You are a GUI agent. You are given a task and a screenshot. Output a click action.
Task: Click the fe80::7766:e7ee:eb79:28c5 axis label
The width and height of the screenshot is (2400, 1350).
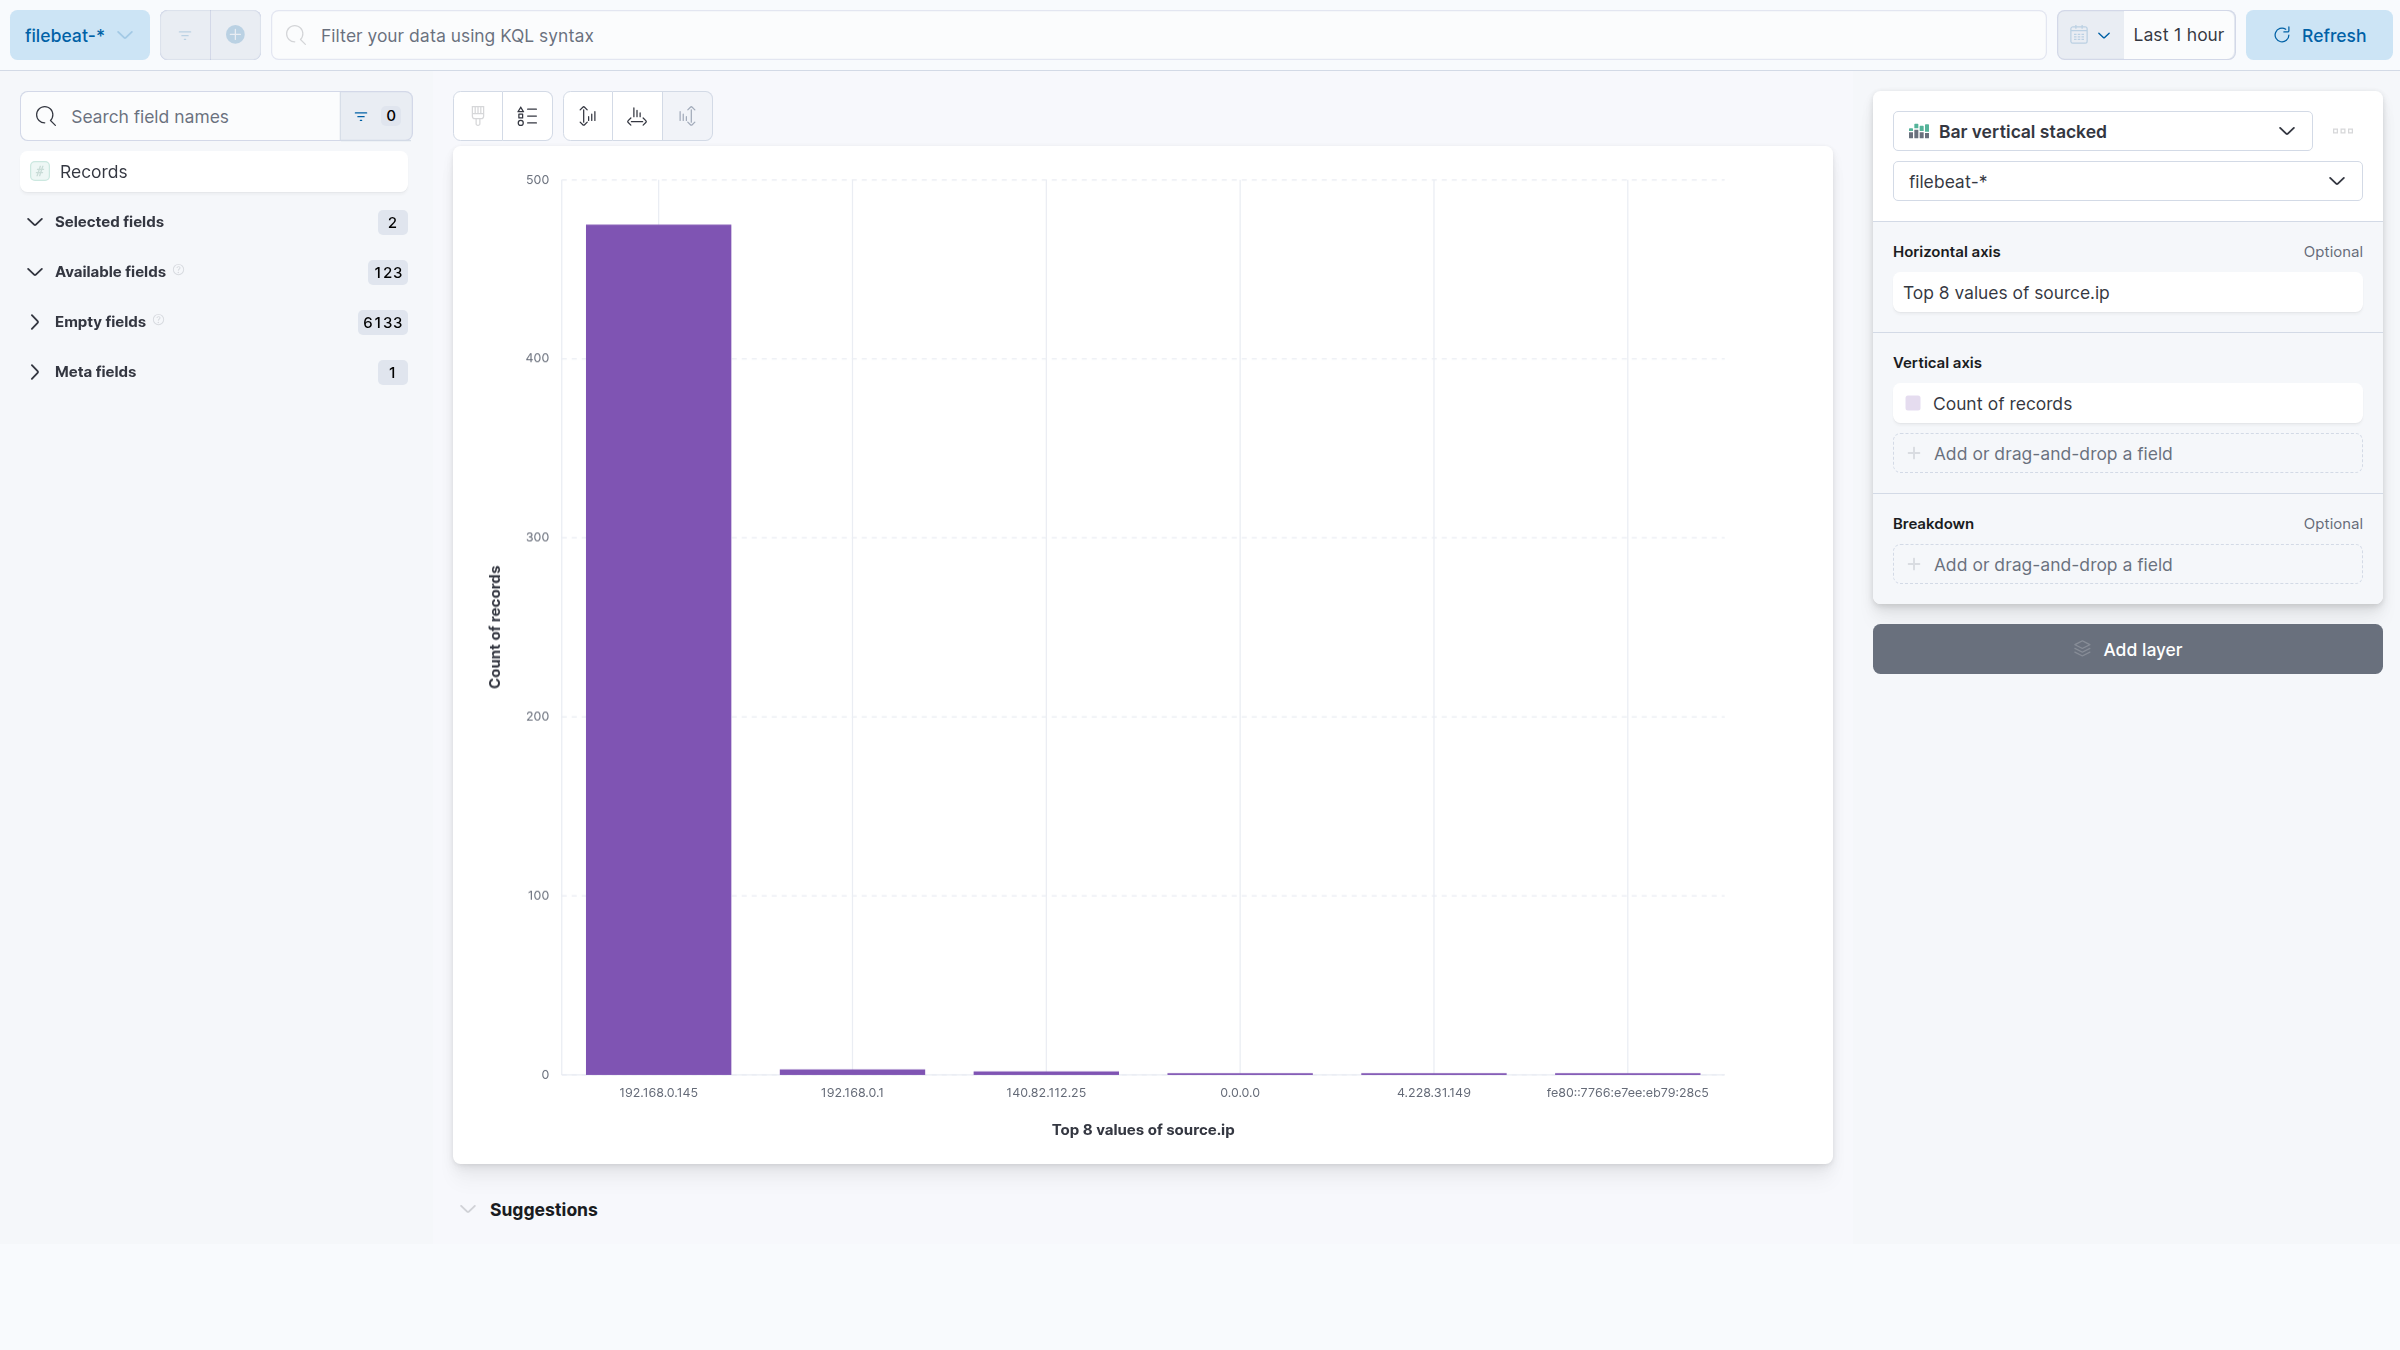(x=1627, y=1092)
